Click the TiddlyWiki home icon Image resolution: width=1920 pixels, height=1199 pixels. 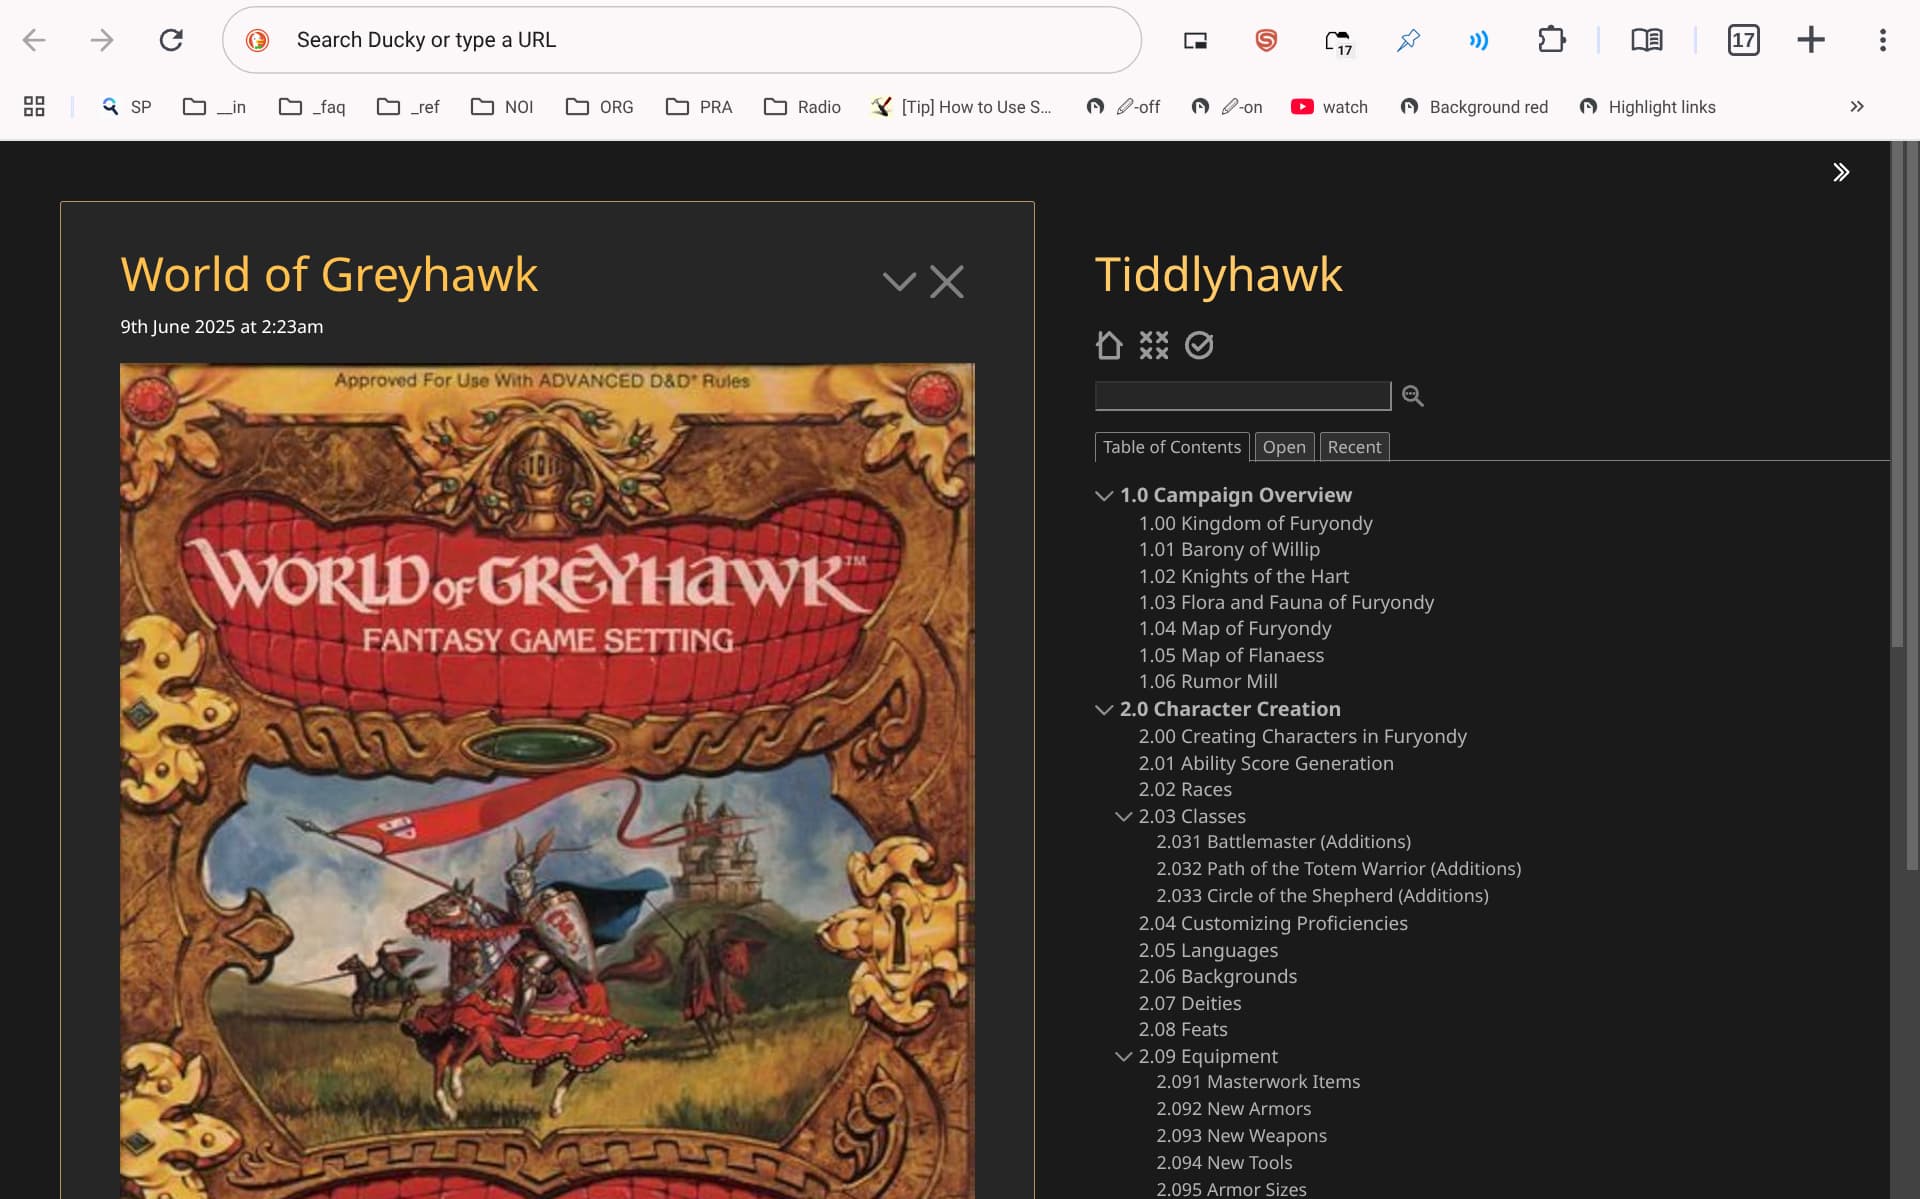[1108, 345]
